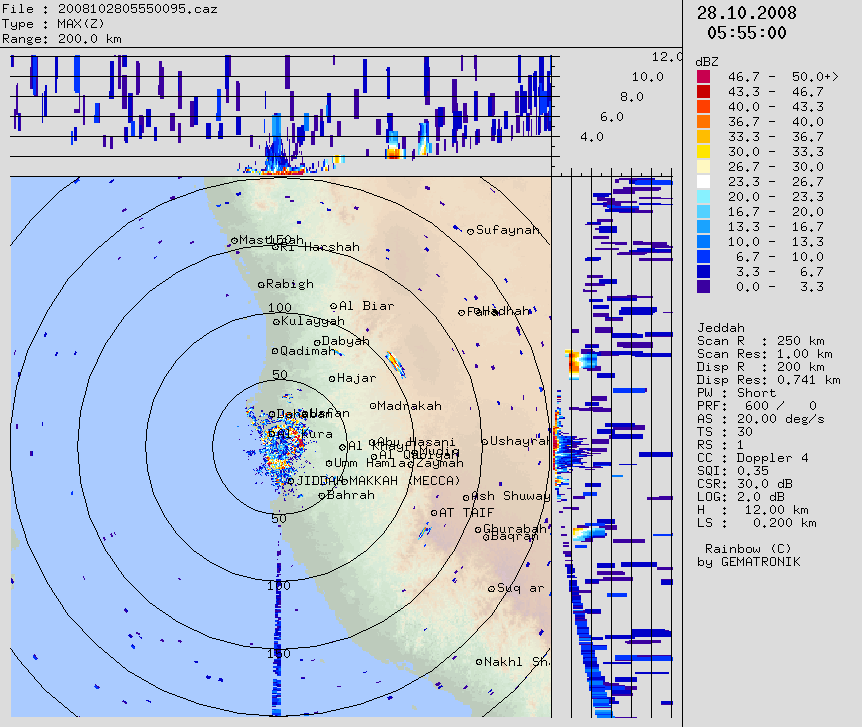
Task: Click the sky blue 16.7–20.0 dBZ swatch
Action: pyautogui.click(x=703, y=212)
